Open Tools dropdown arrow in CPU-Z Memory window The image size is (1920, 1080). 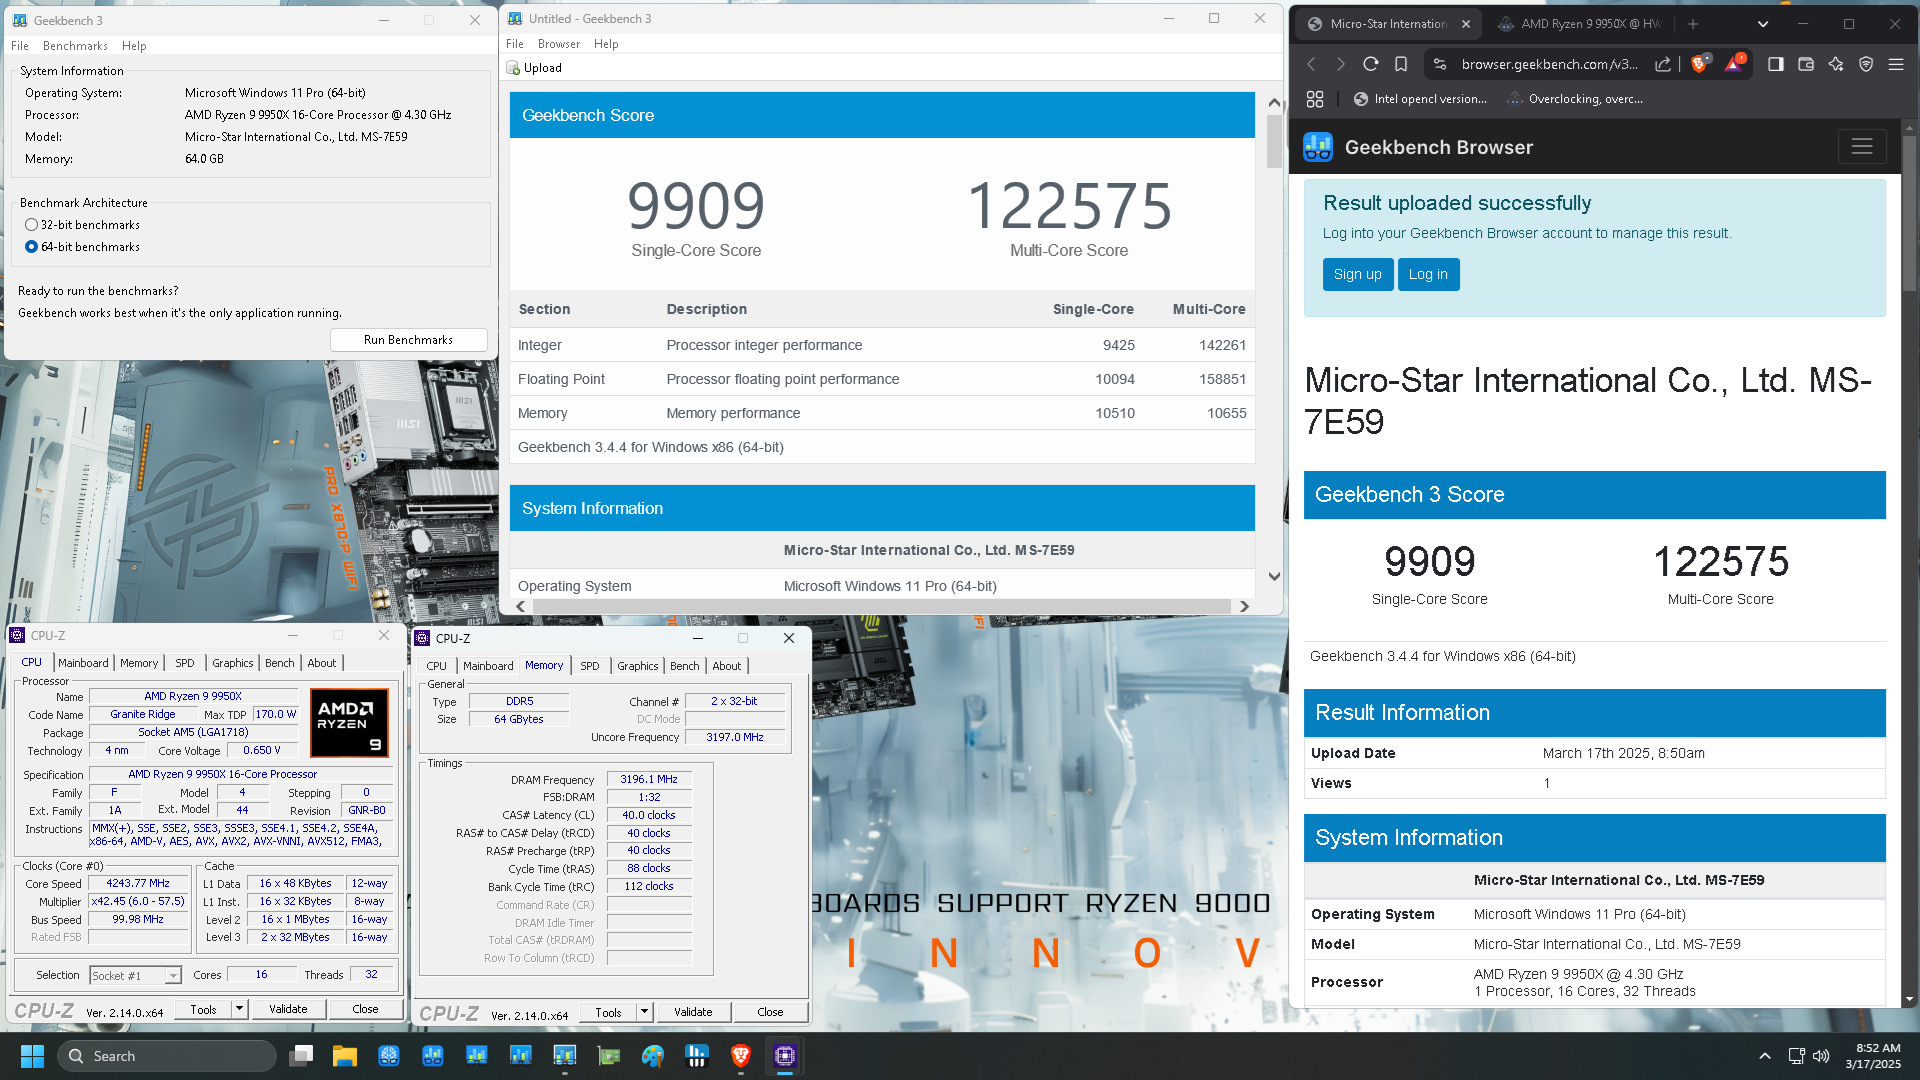(645, 1012)
